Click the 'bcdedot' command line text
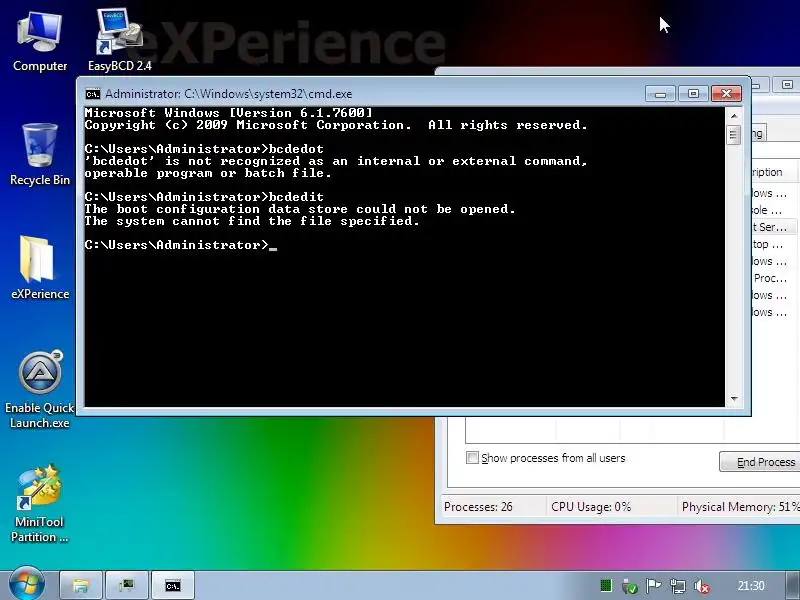 point(296,149)
